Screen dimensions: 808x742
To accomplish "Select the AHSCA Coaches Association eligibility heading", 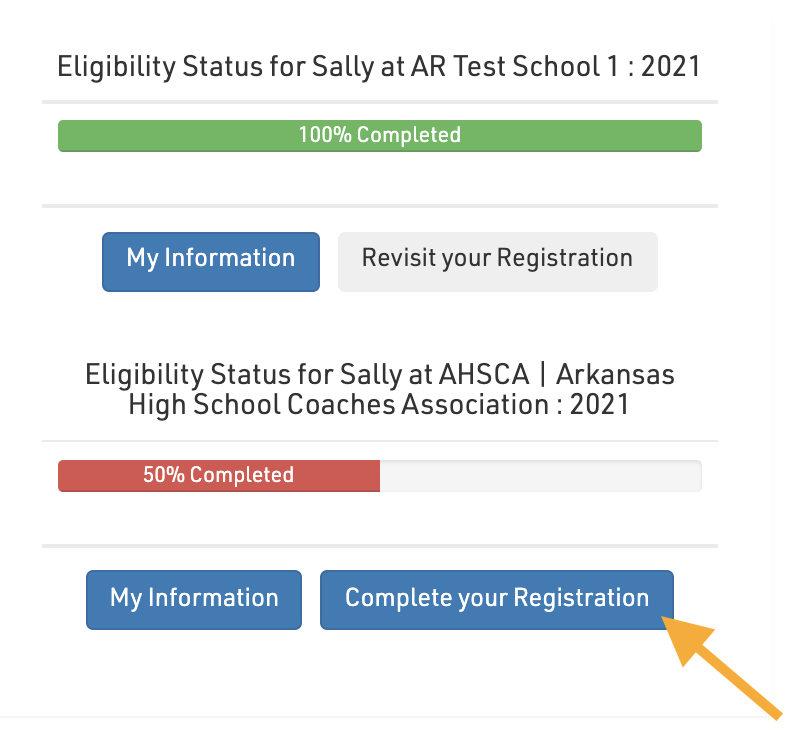I will [379, 390].
